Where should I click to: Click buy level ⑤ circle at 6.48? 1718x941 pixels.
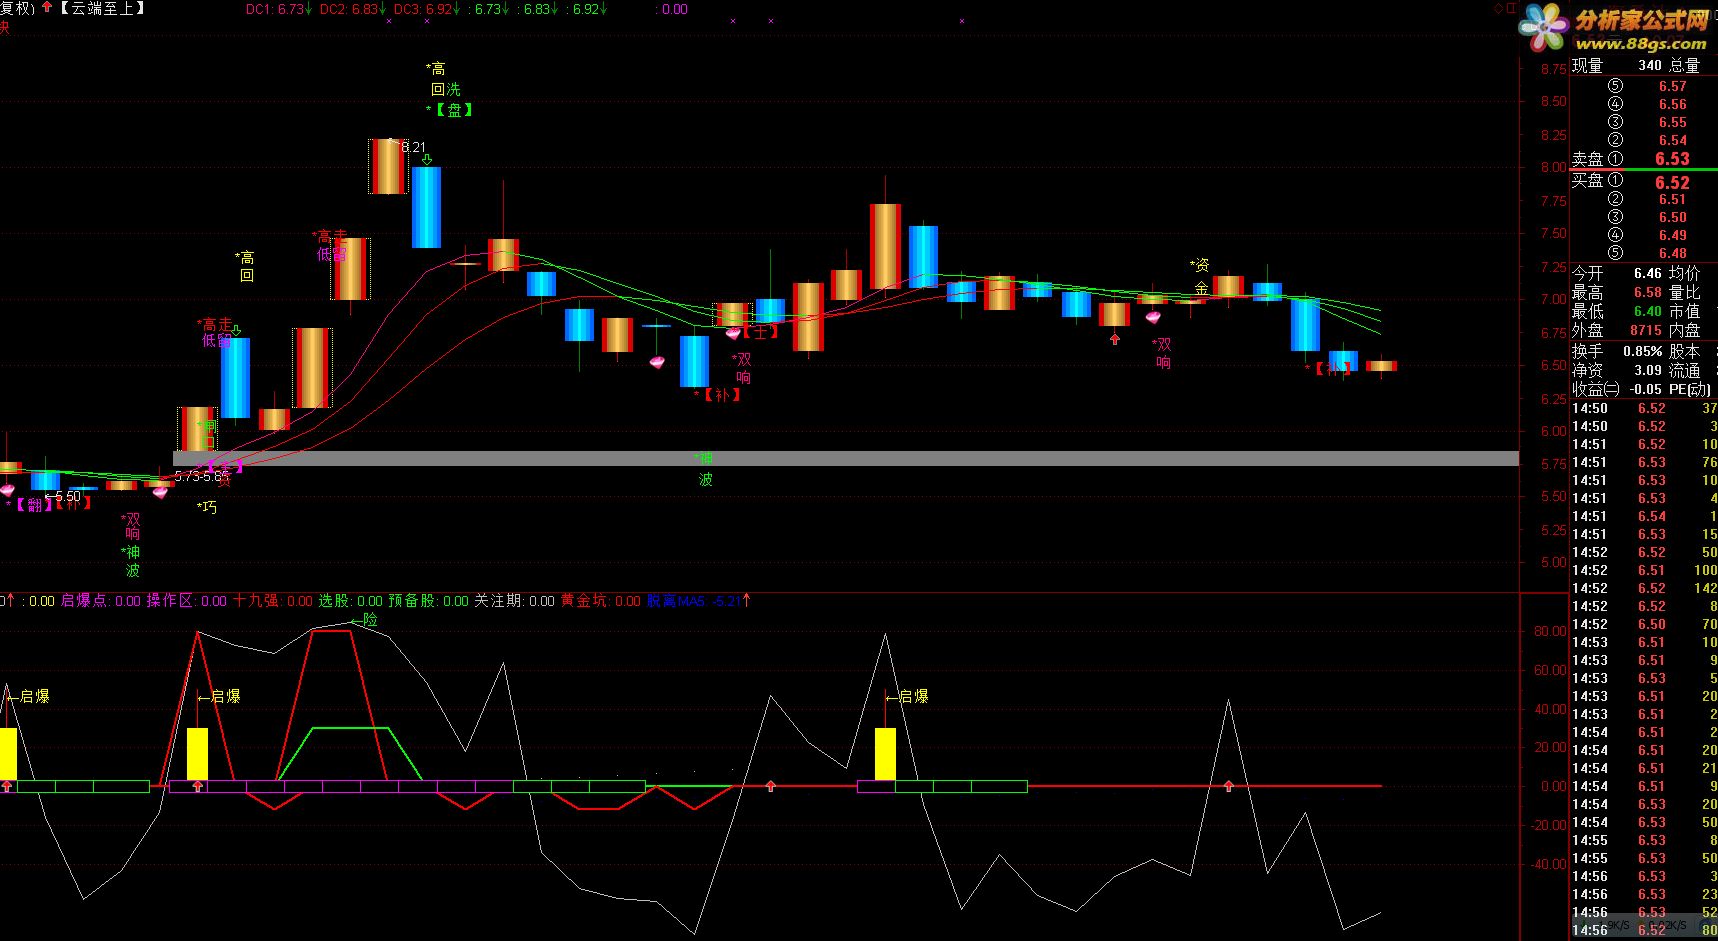(1615, 253)
